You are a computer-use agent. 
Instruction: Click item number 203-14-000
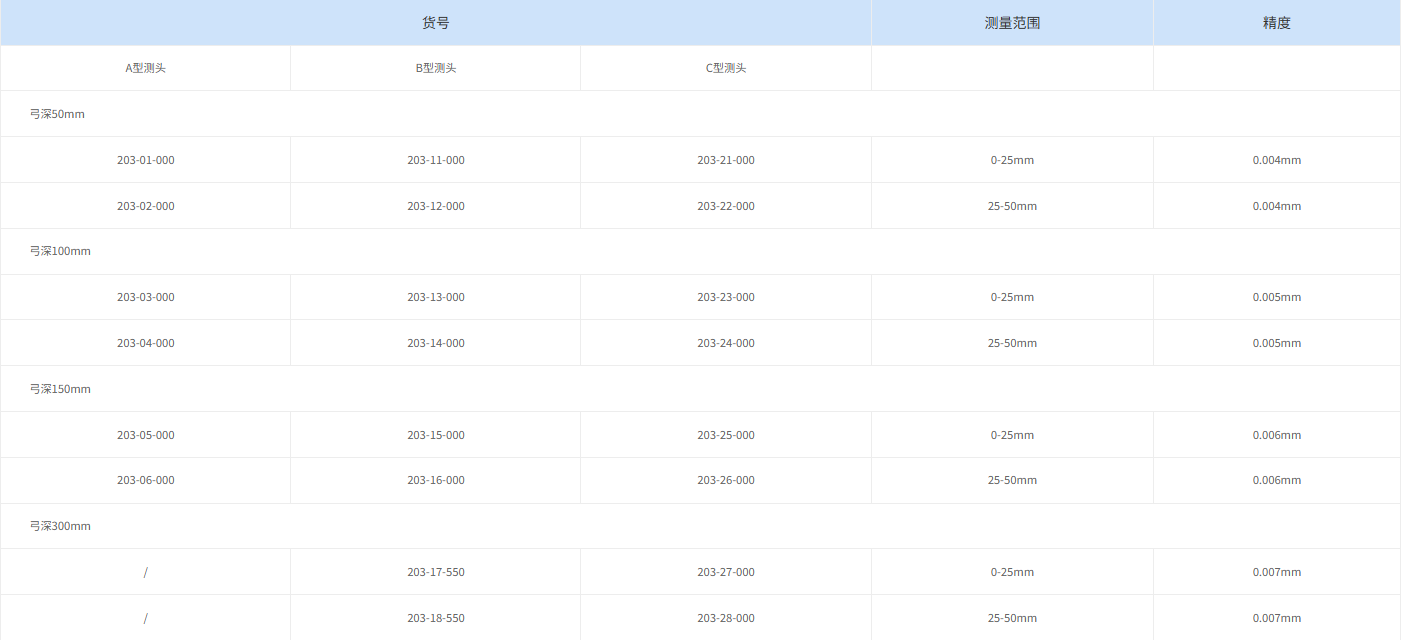point(436,343)
